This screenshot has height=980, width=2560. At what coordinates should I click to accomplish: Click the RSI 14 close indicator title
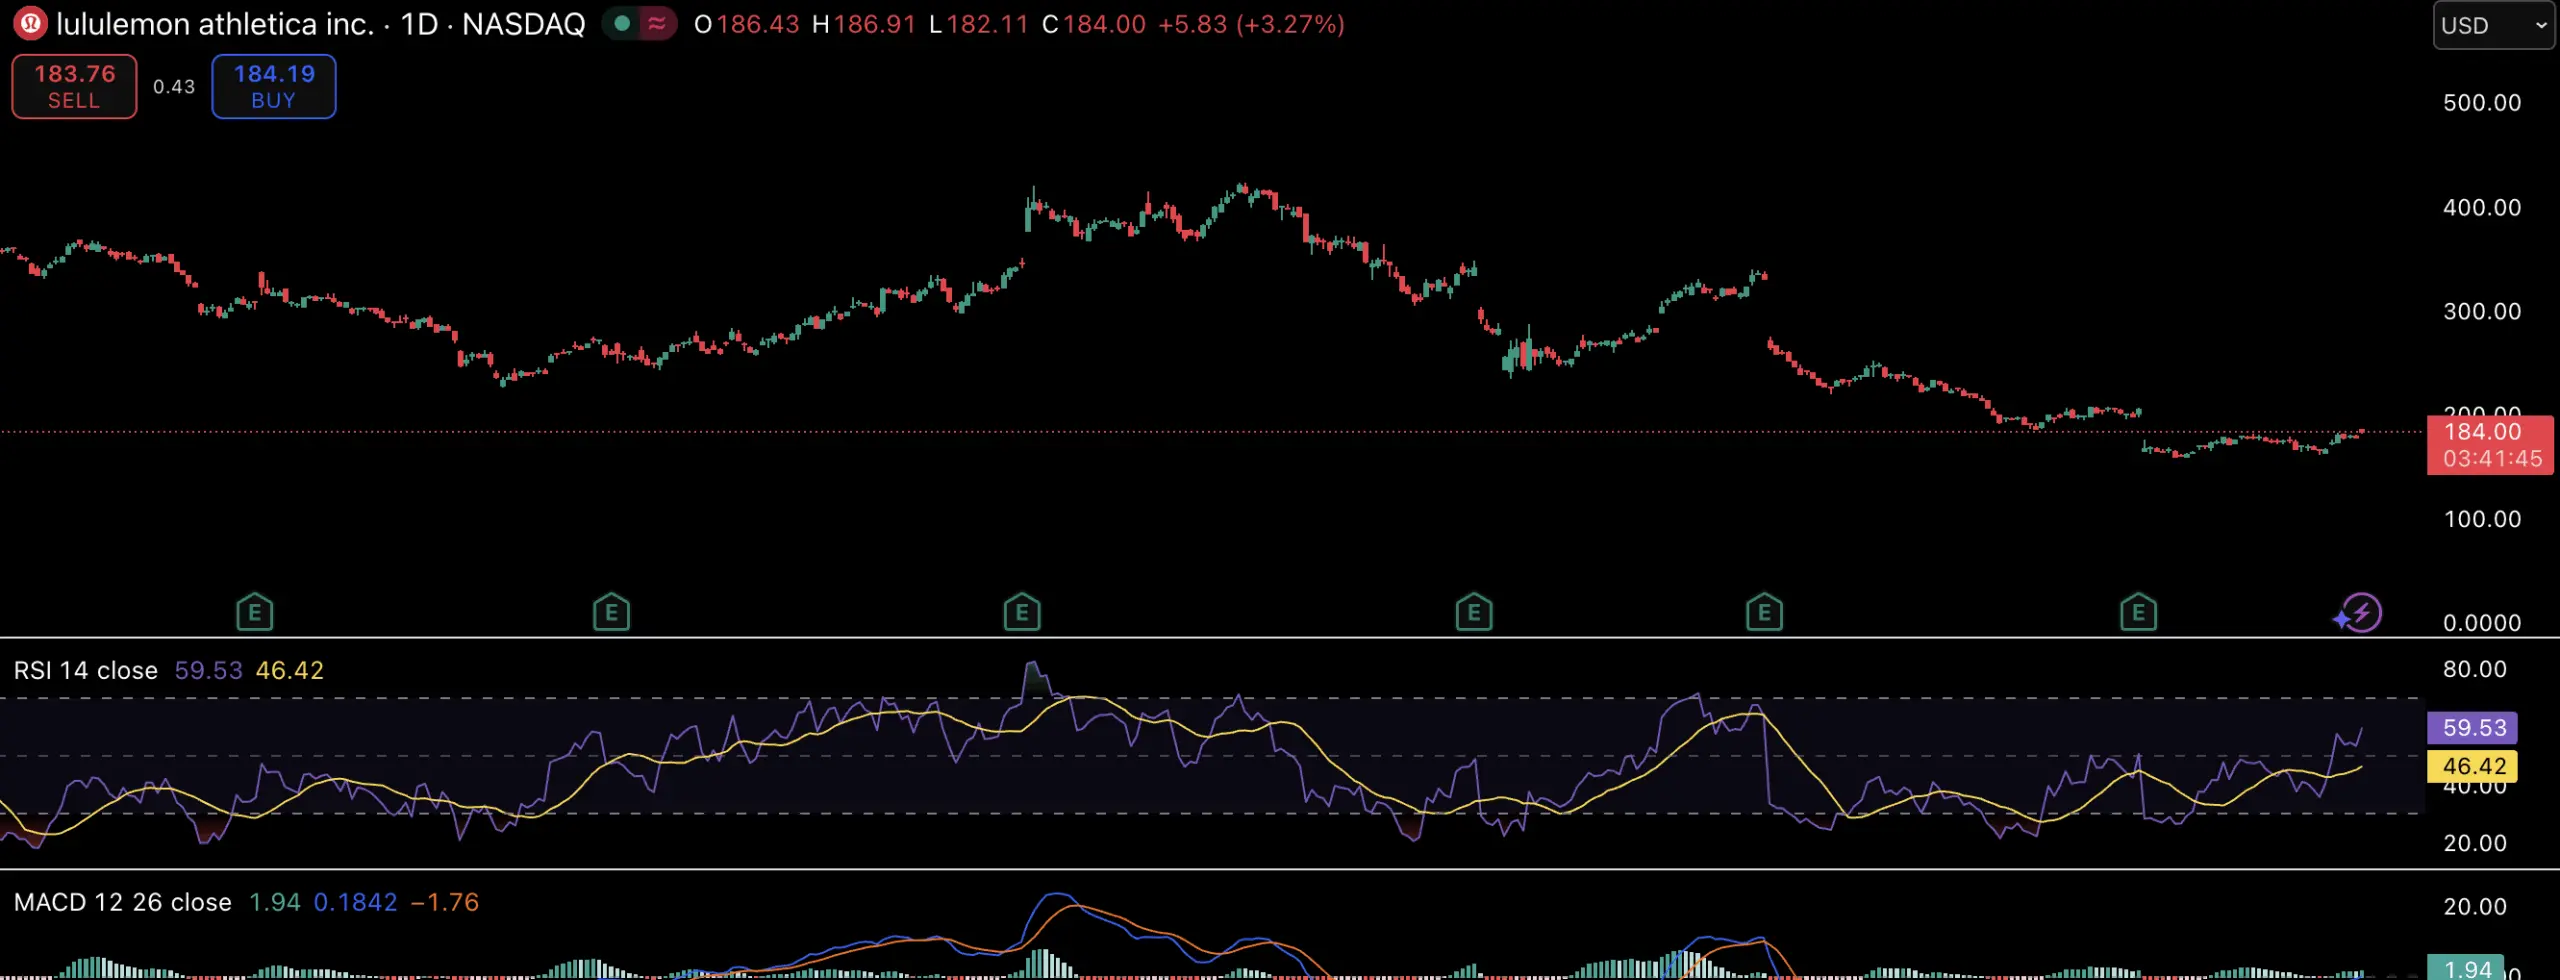tap(86, 670)
